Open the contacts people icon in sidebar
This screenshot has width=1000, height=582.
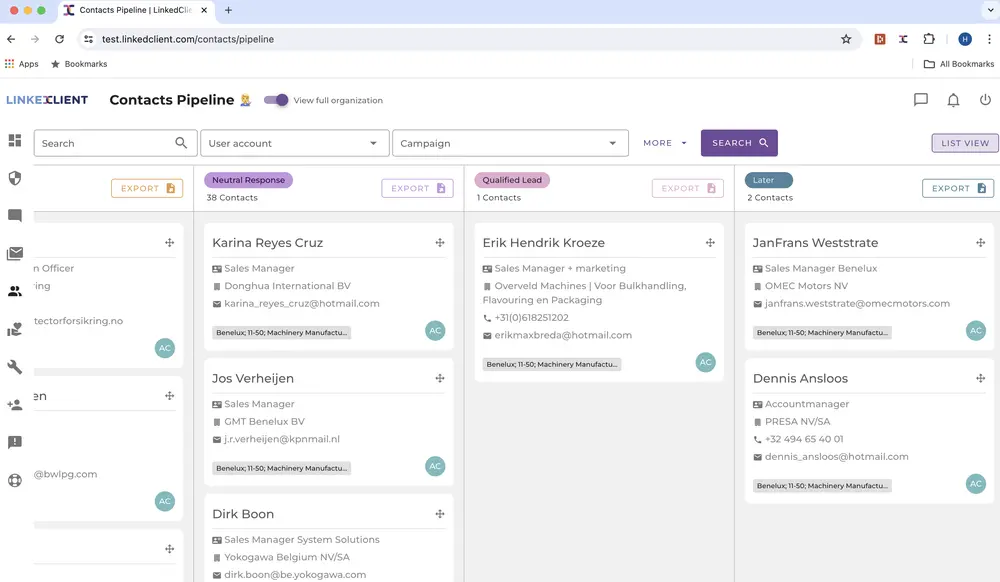(15, 291)
